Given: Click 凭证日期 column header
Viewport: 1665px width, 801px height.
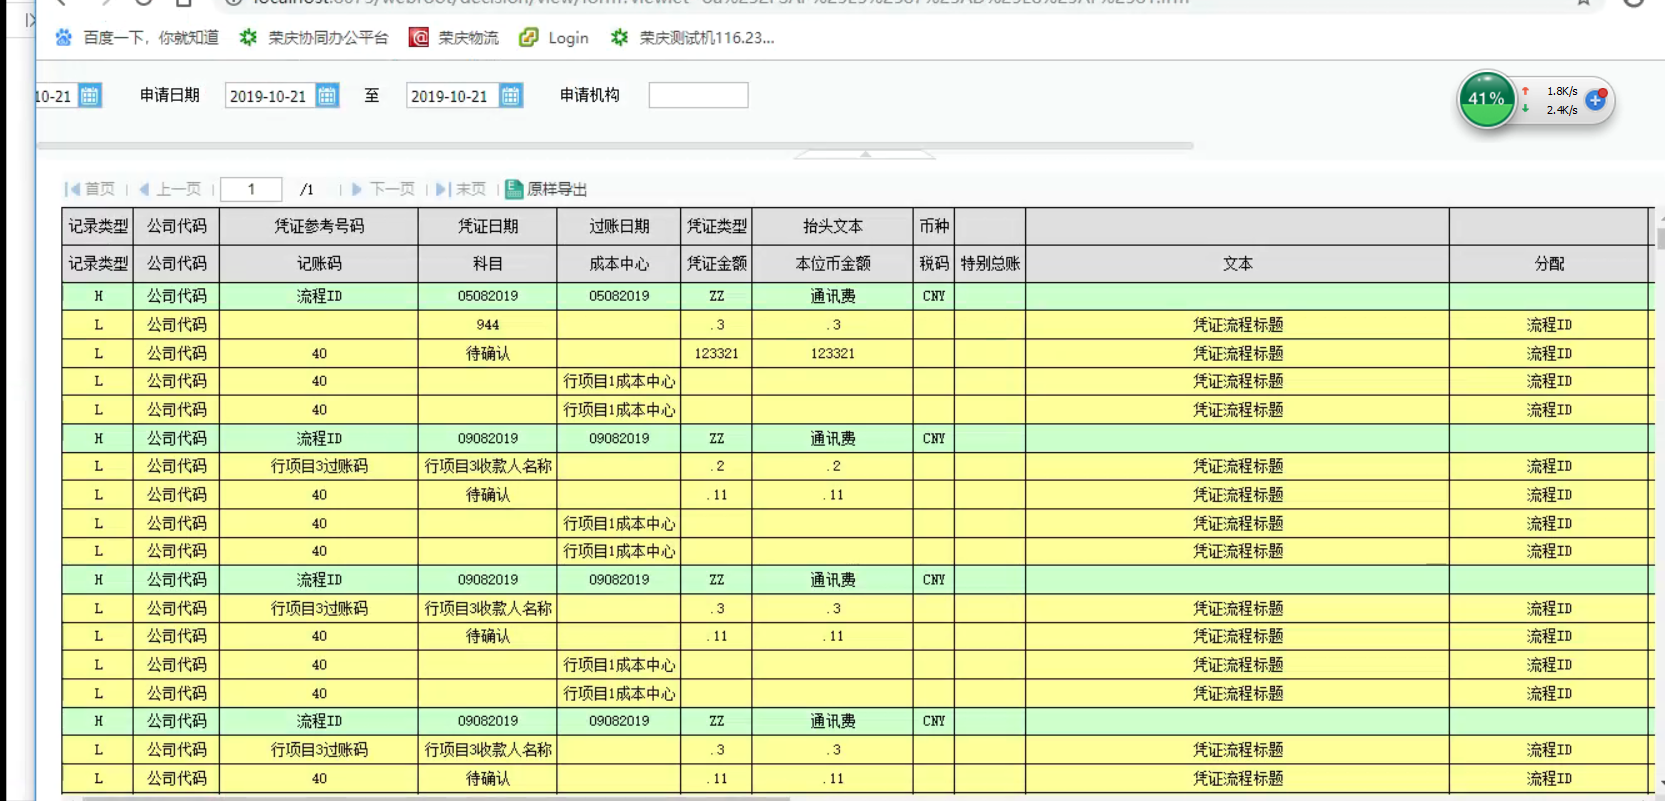Looking at the screenshot, I should 488,227.
